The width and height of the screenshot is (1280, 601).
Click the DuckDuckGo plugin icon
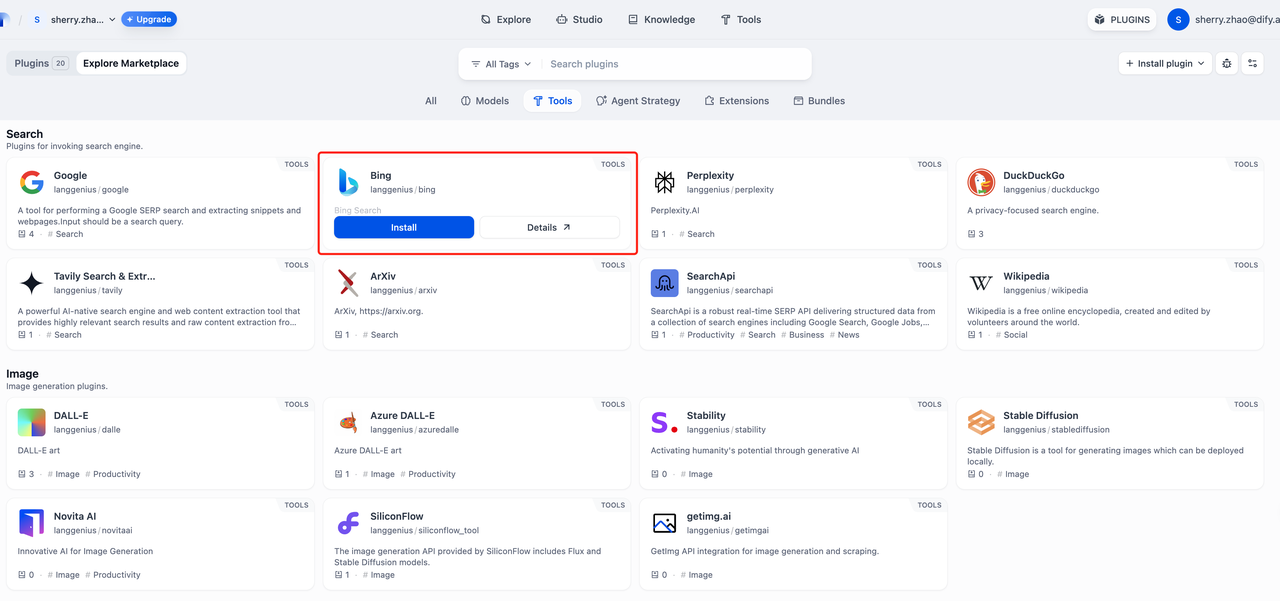(981, 182)
